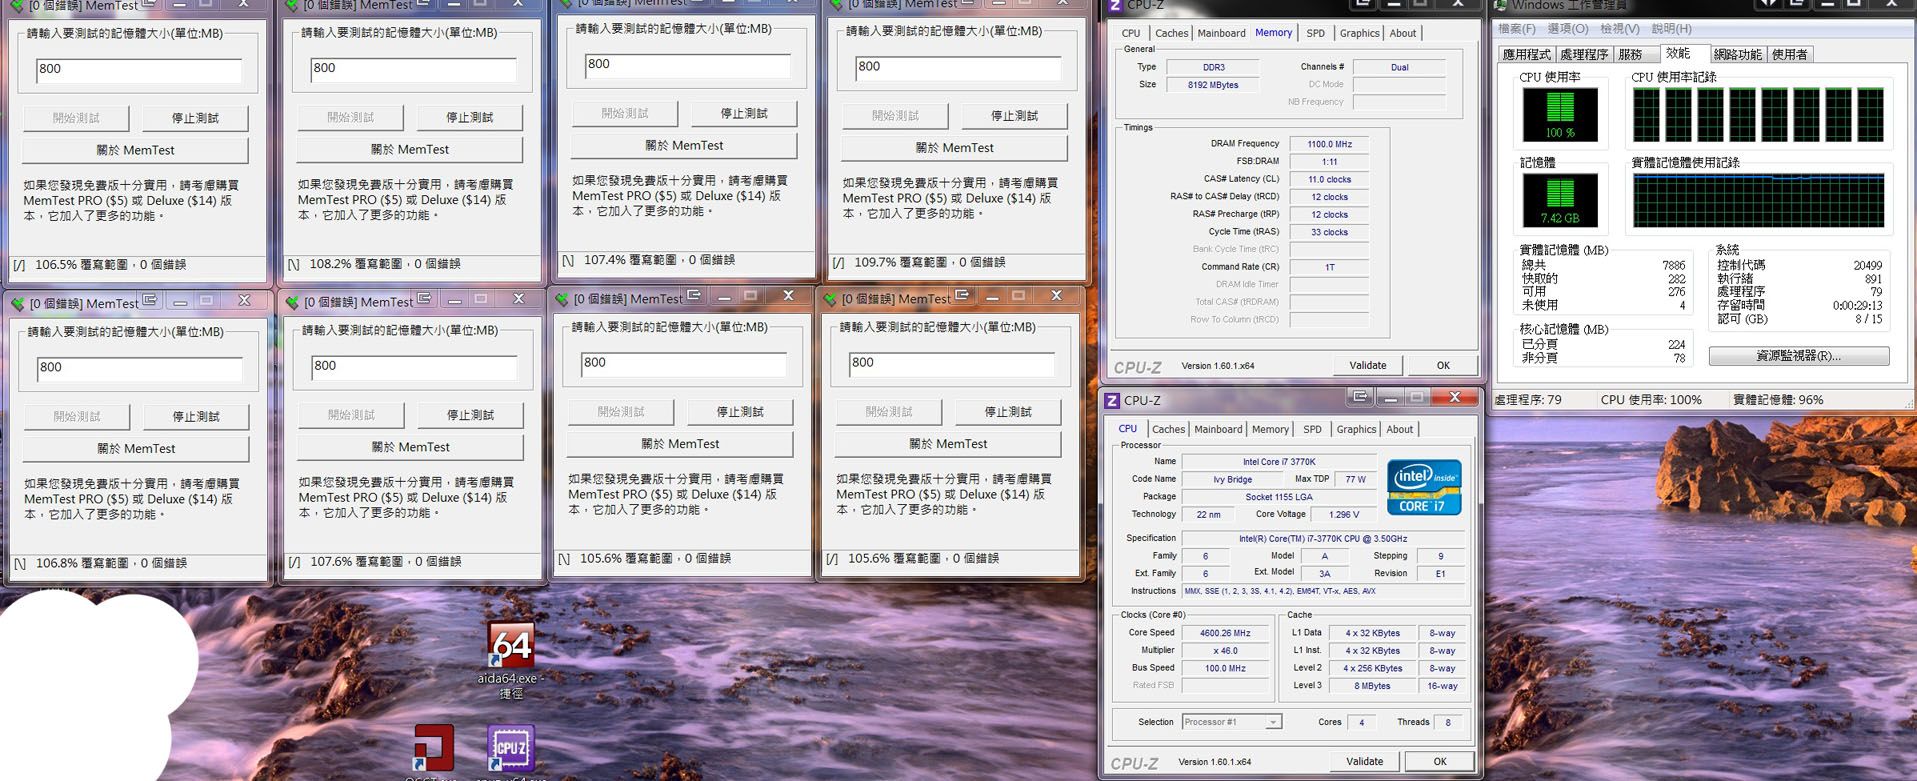1917x781 pixels.
Task: Click 停止測試 in the 108.2% coverage MemTest window
Action: coord(469,117)
